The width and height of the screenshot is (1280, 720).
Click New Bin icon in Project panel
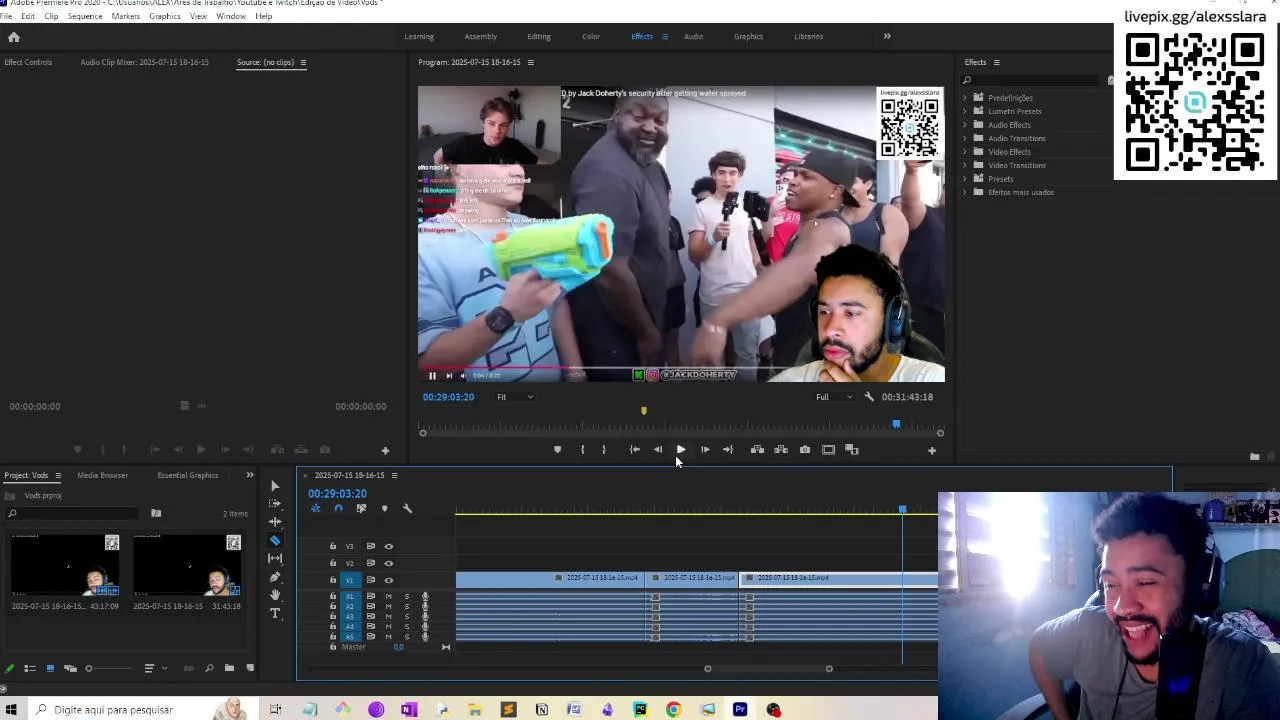(229, 668)
